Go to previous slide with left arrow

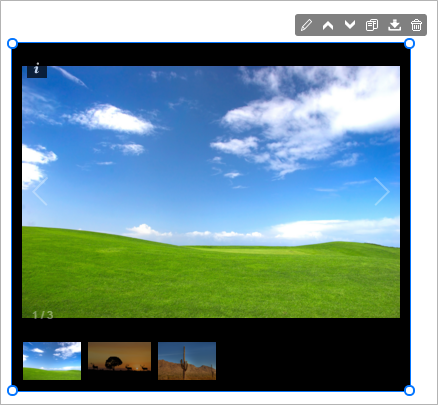coord(40,191)
